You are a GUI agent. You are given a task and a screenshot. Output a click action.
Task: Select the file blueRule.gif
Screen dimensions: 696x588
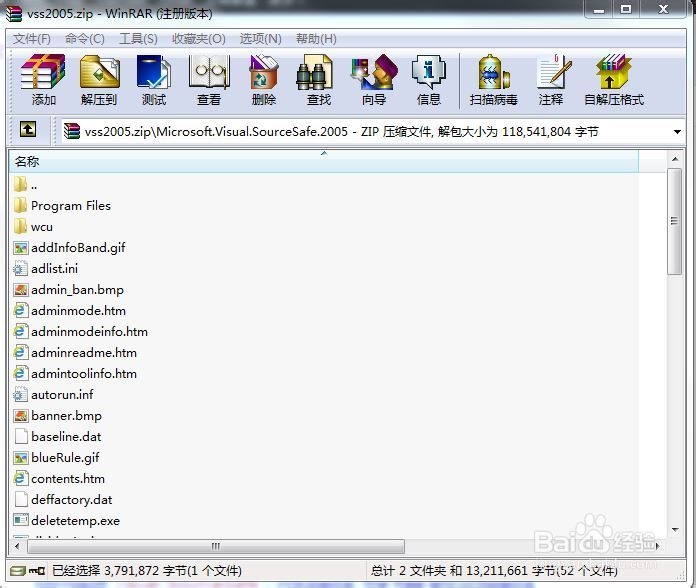coord(65,458)
